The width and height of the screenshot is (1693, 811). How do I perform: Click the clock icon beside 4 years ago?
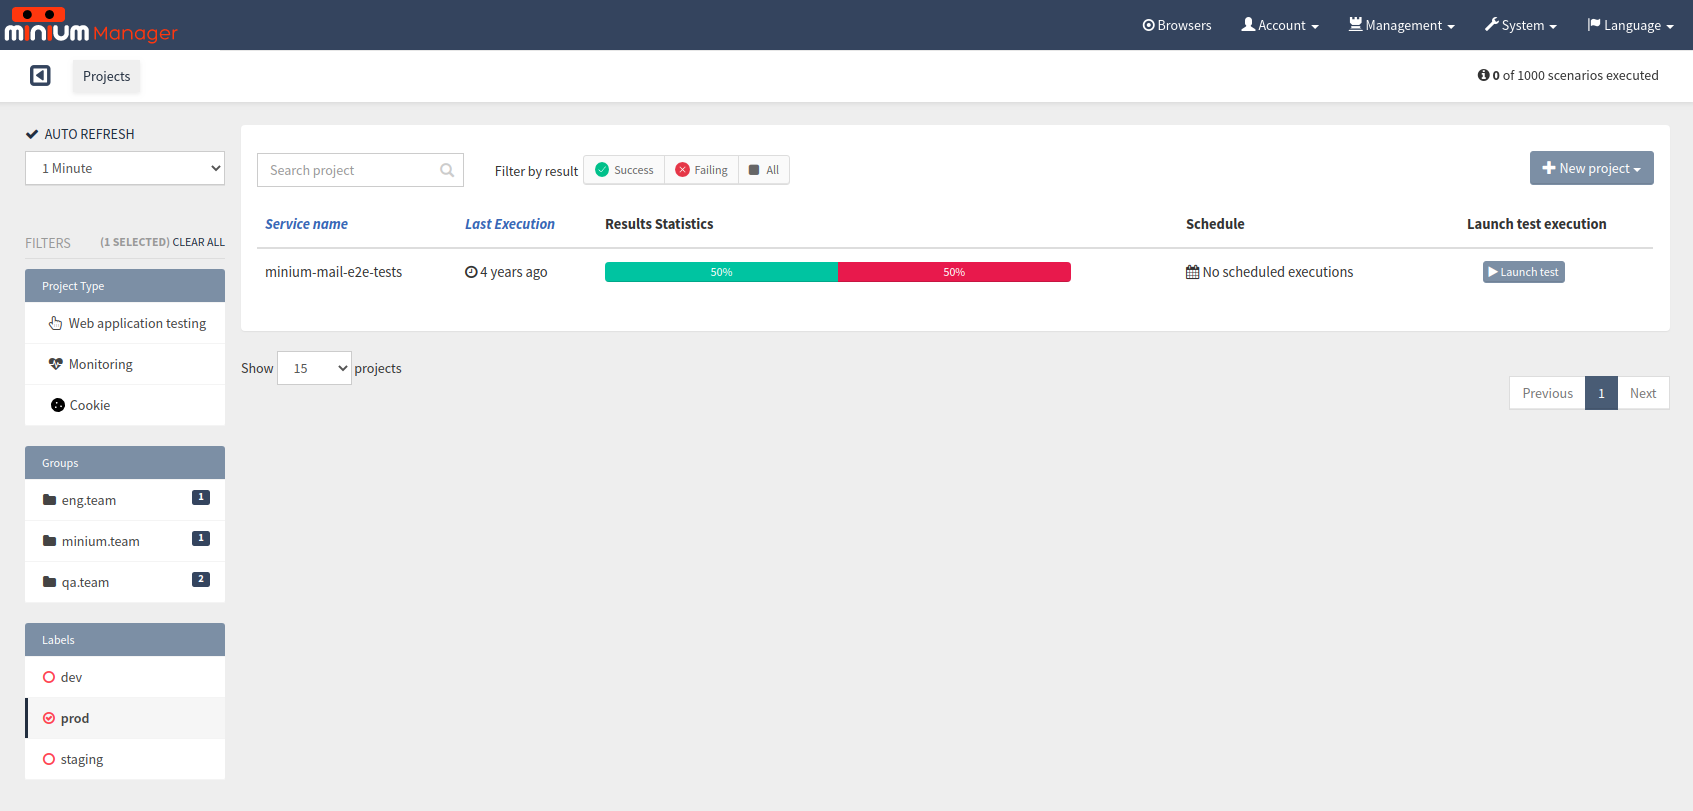(471, 272)
